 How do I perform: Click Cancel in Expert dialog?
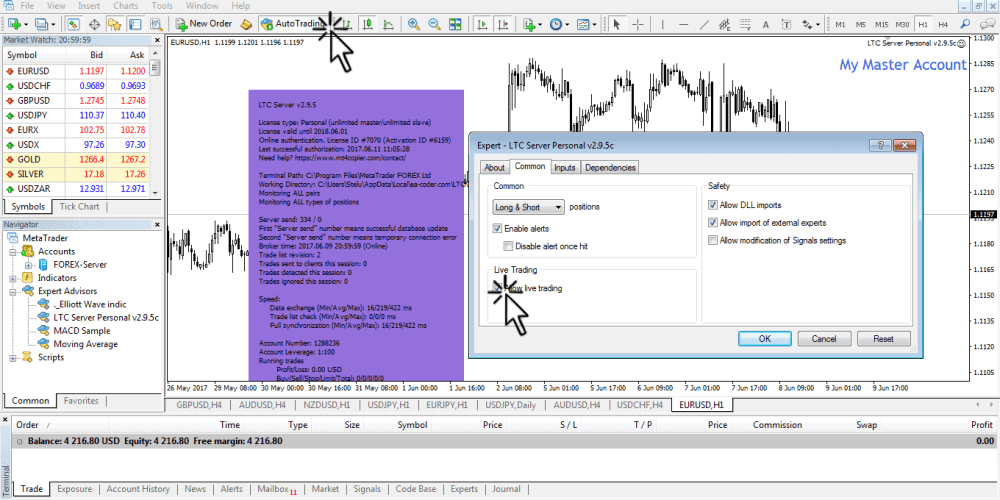825,339
